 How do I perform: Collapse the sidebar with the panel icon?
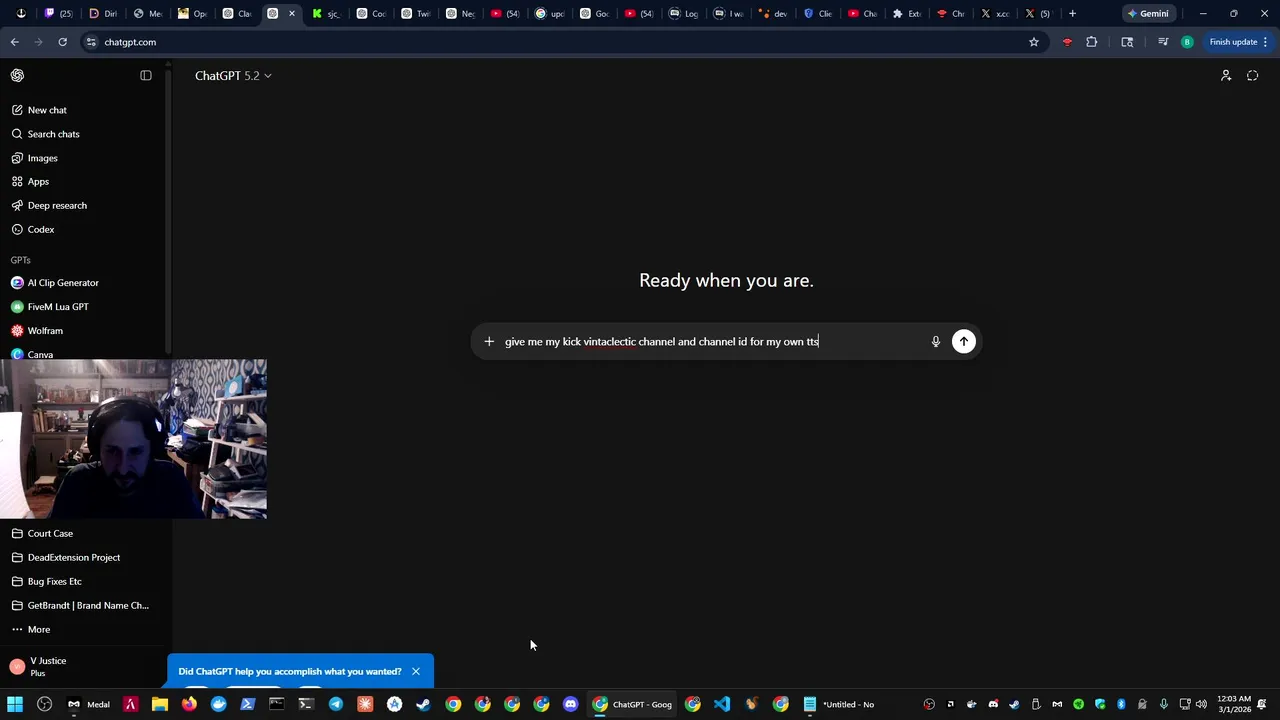click(146, 75)
